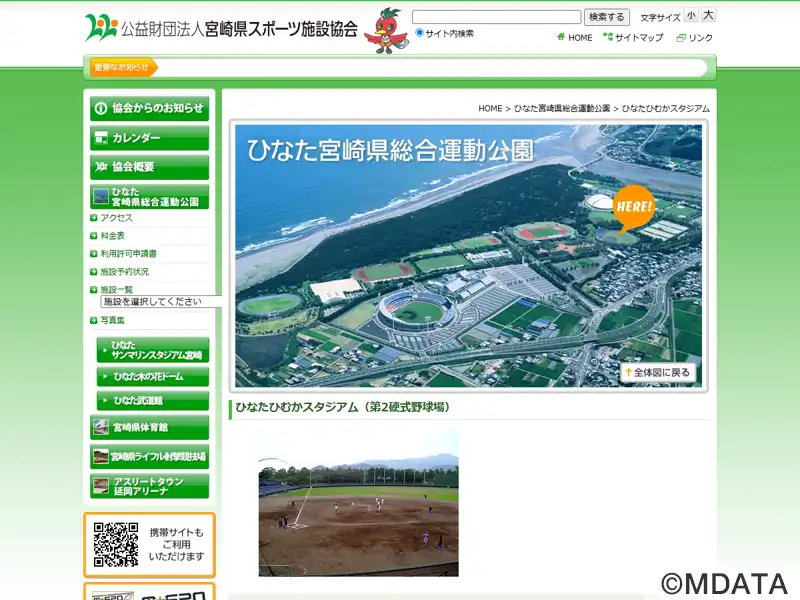
Task: Open the 利用許可申請書 sidebar link
Action: click(x=128, y=254)
